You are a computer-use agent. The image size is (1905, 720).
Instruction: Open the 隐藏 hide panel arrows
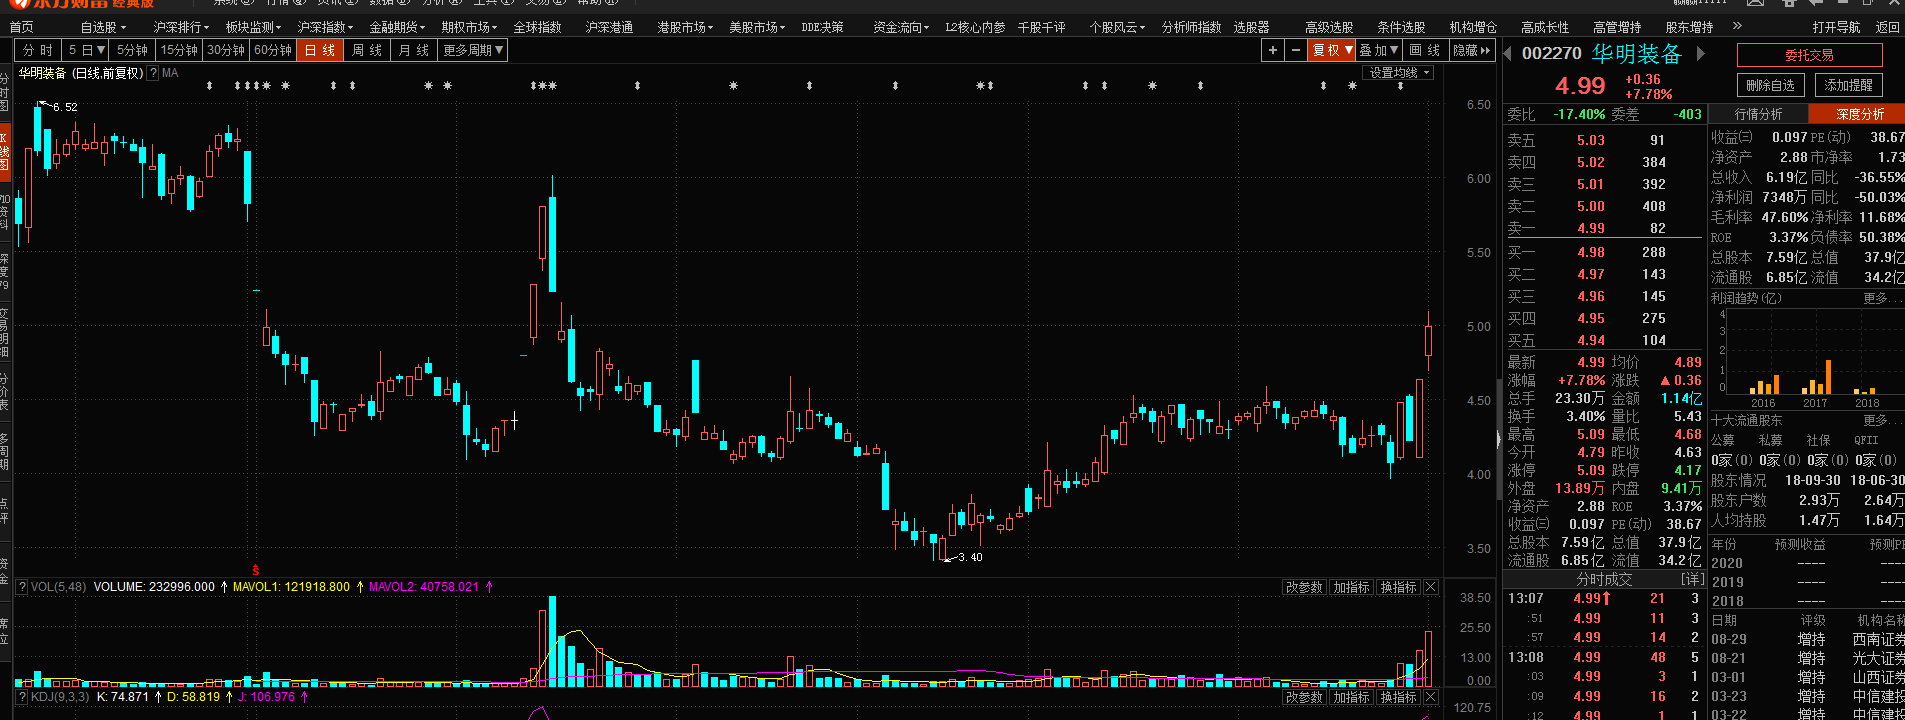(x=1471, y=50)
